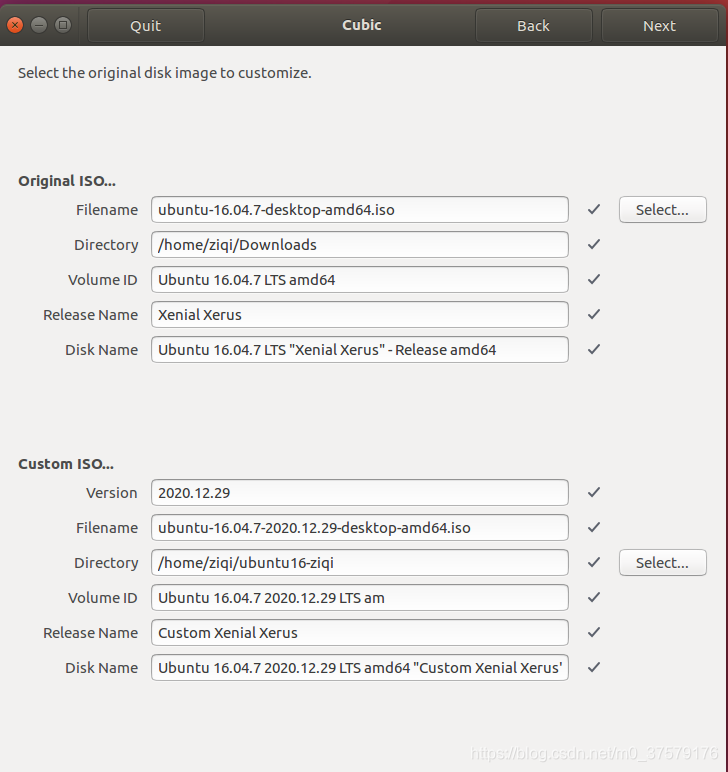The height and width of the screenshot is (772, 728).
Task: Click the original Disk Name field
Action: (x=360, y=350)
